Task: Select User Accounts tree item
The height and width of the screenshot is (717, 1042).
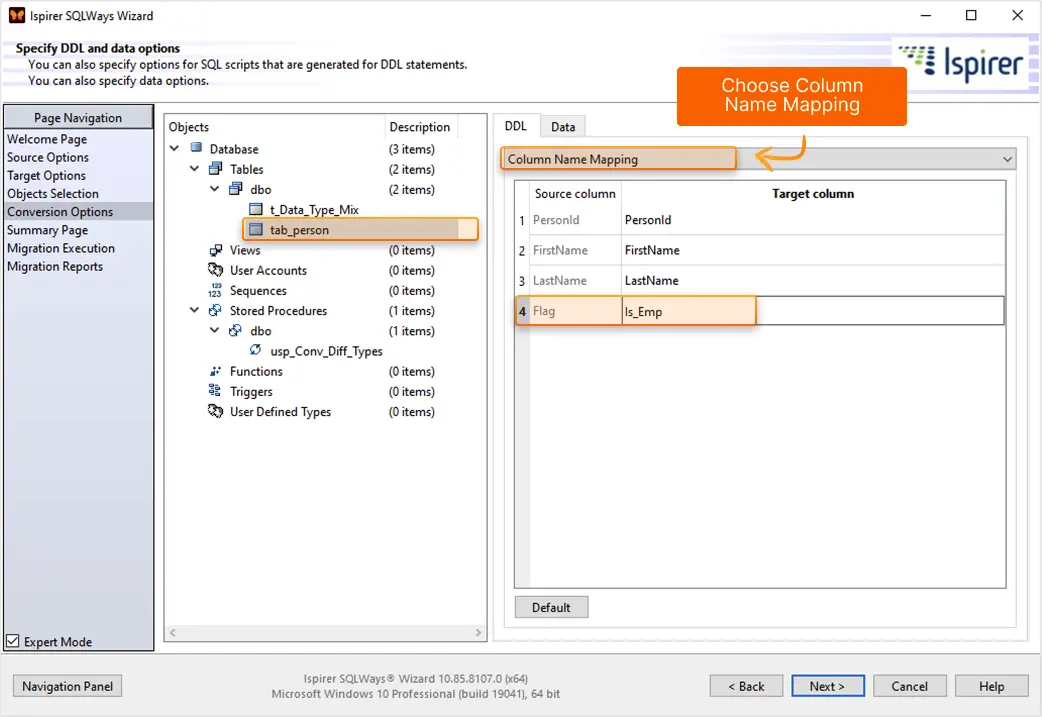Action: point(268,270)
